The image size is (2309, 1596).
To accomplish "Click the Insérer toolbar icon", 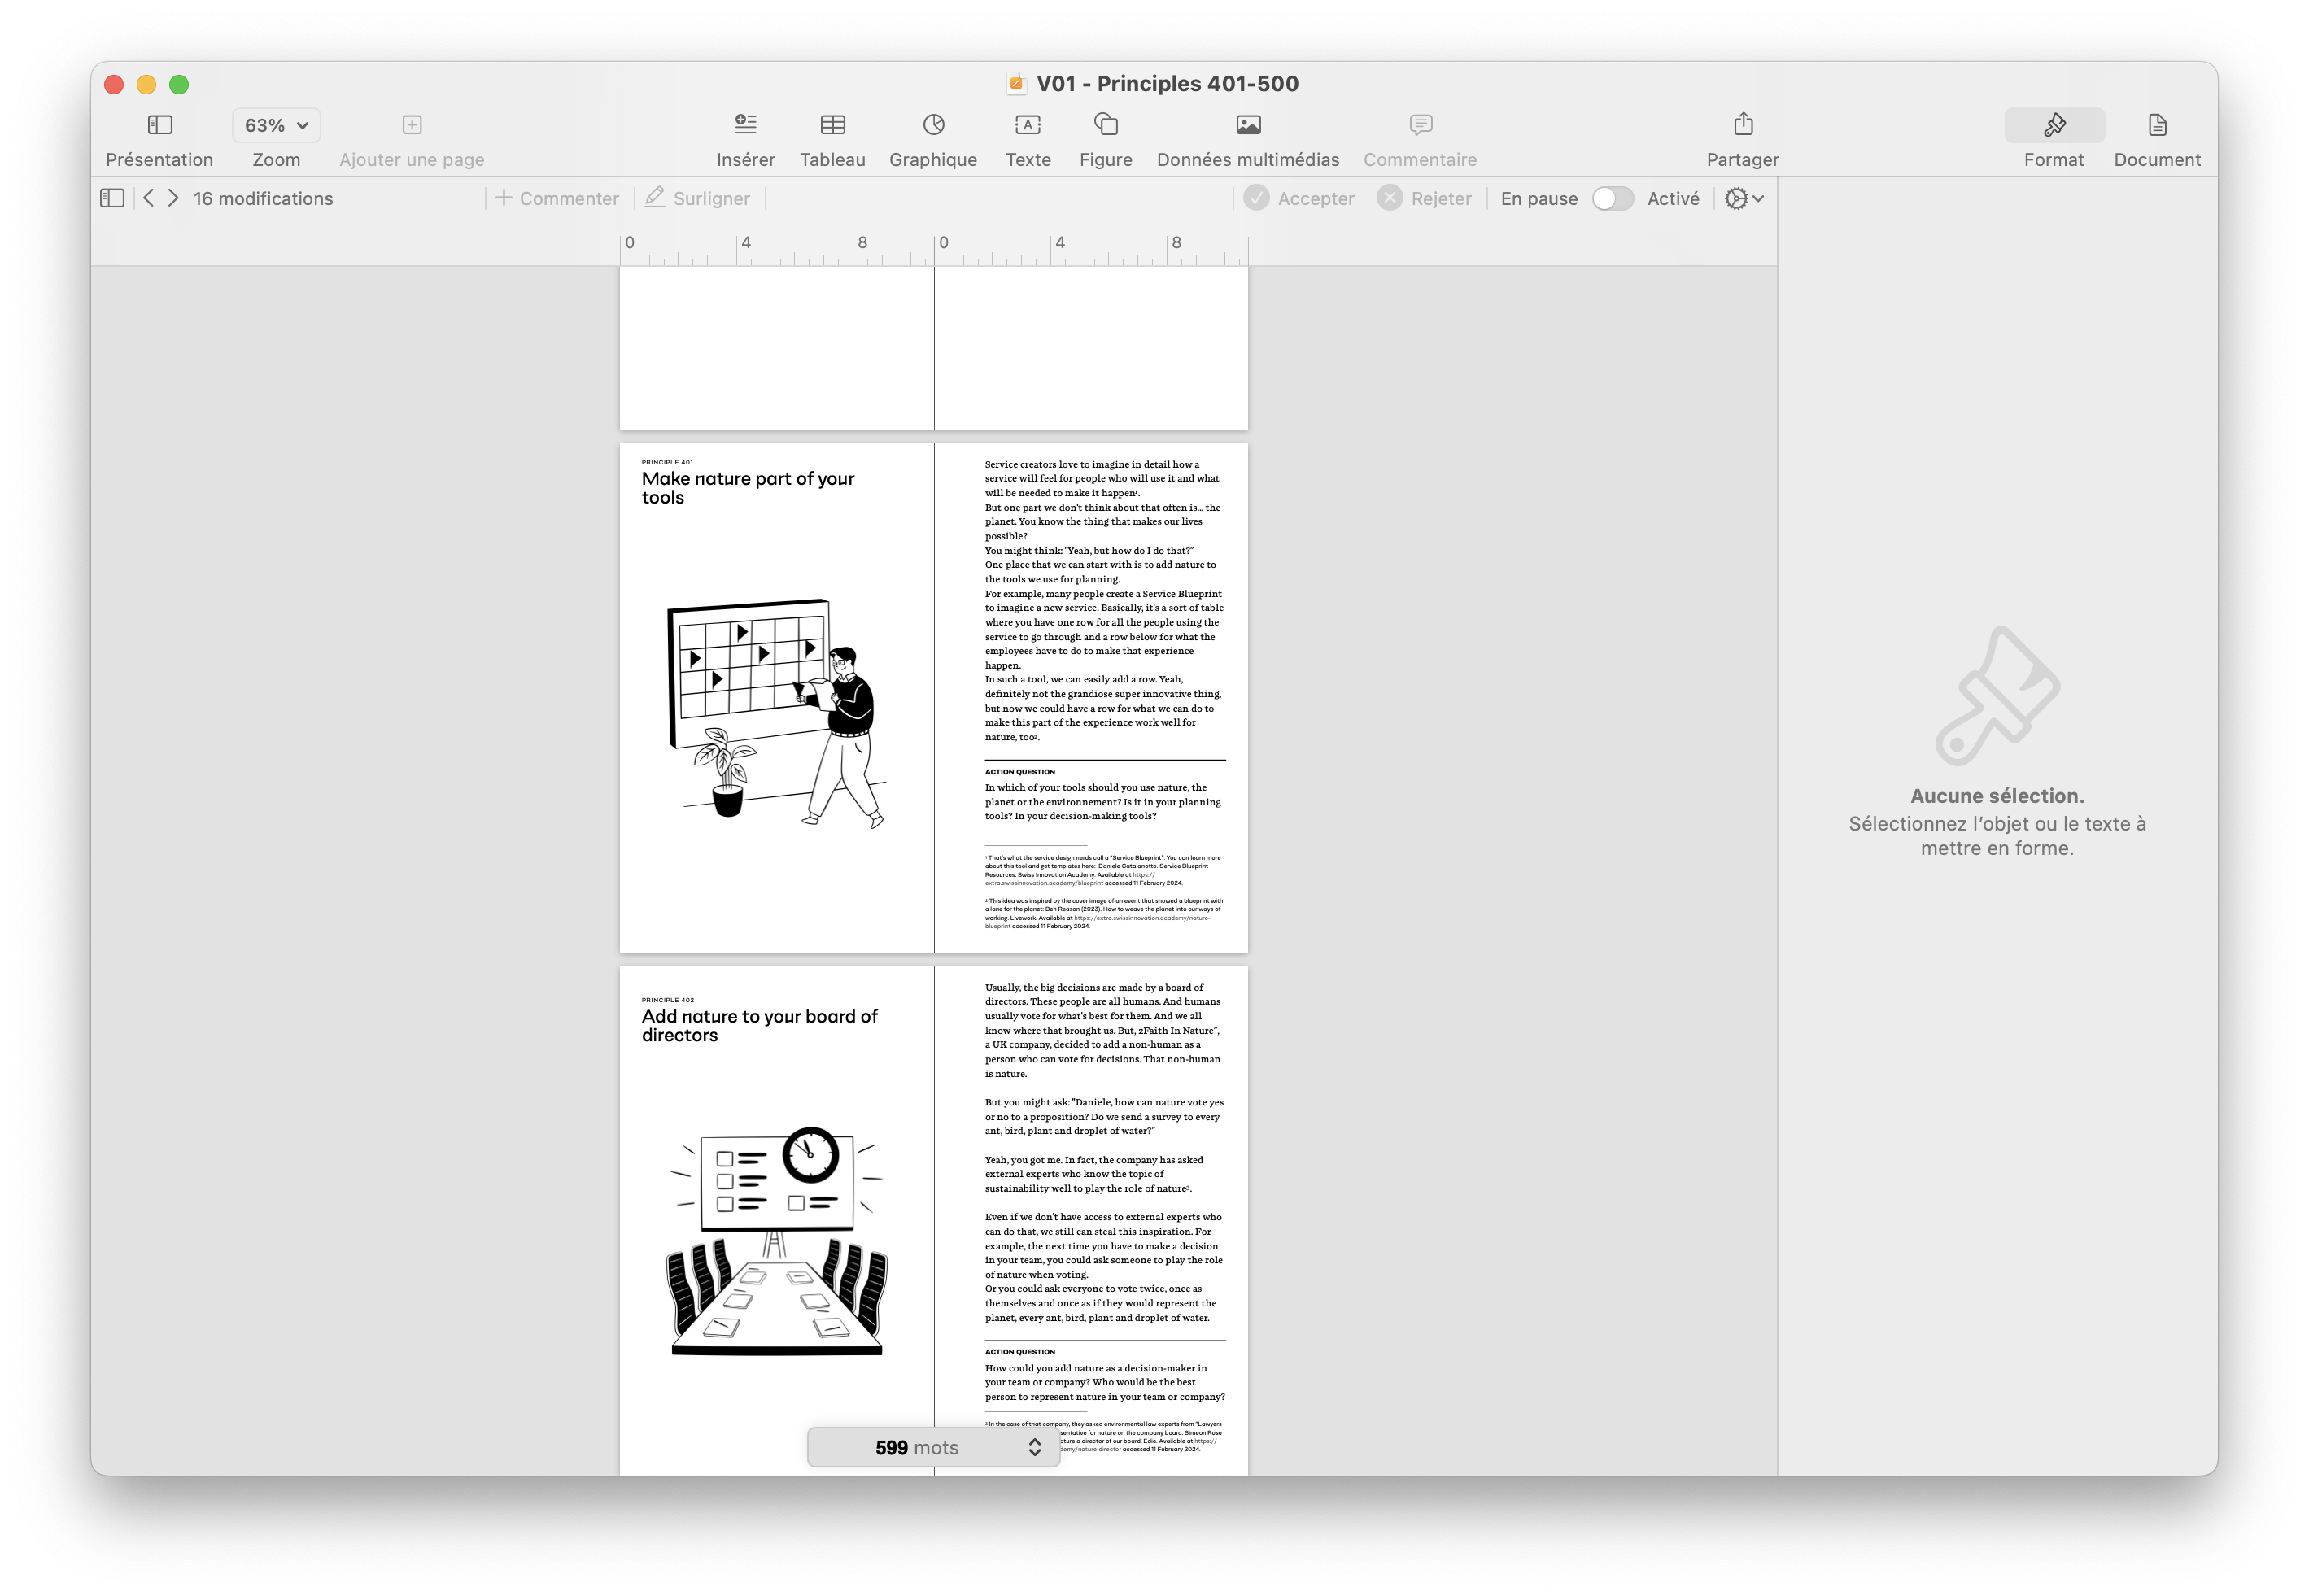I will 745,125.
